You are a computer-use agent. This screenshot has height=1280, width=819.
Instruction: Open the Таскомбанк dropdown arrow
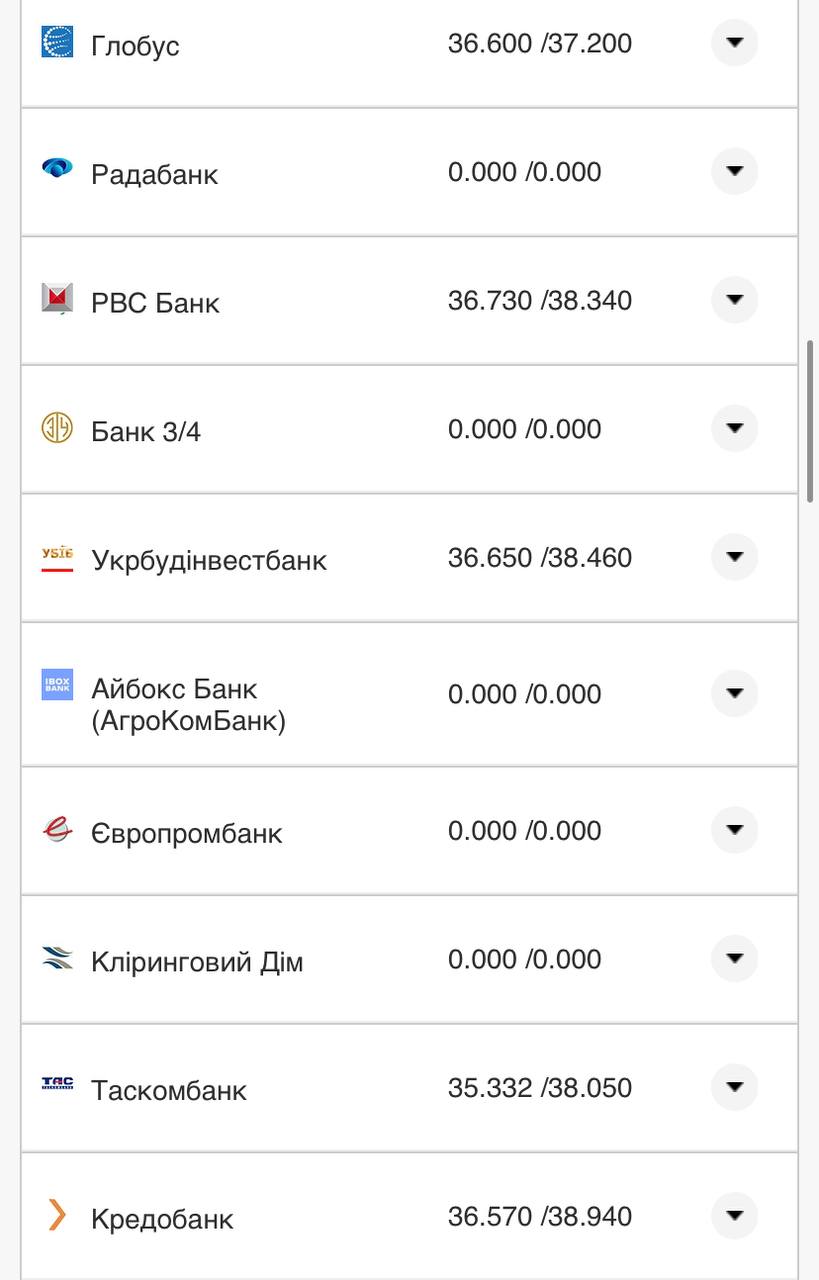click(x=734, y=1087)
